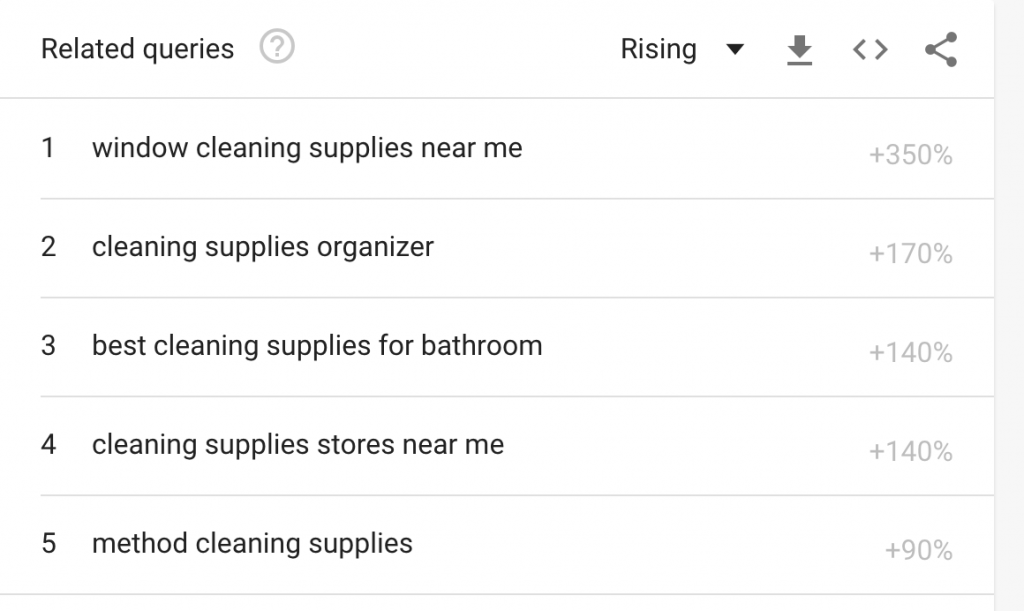The width and height of the screenshot is (1024, 611).
Task: Open 'cleaning supplies organizer' query
Action: [x=263, y=247]
